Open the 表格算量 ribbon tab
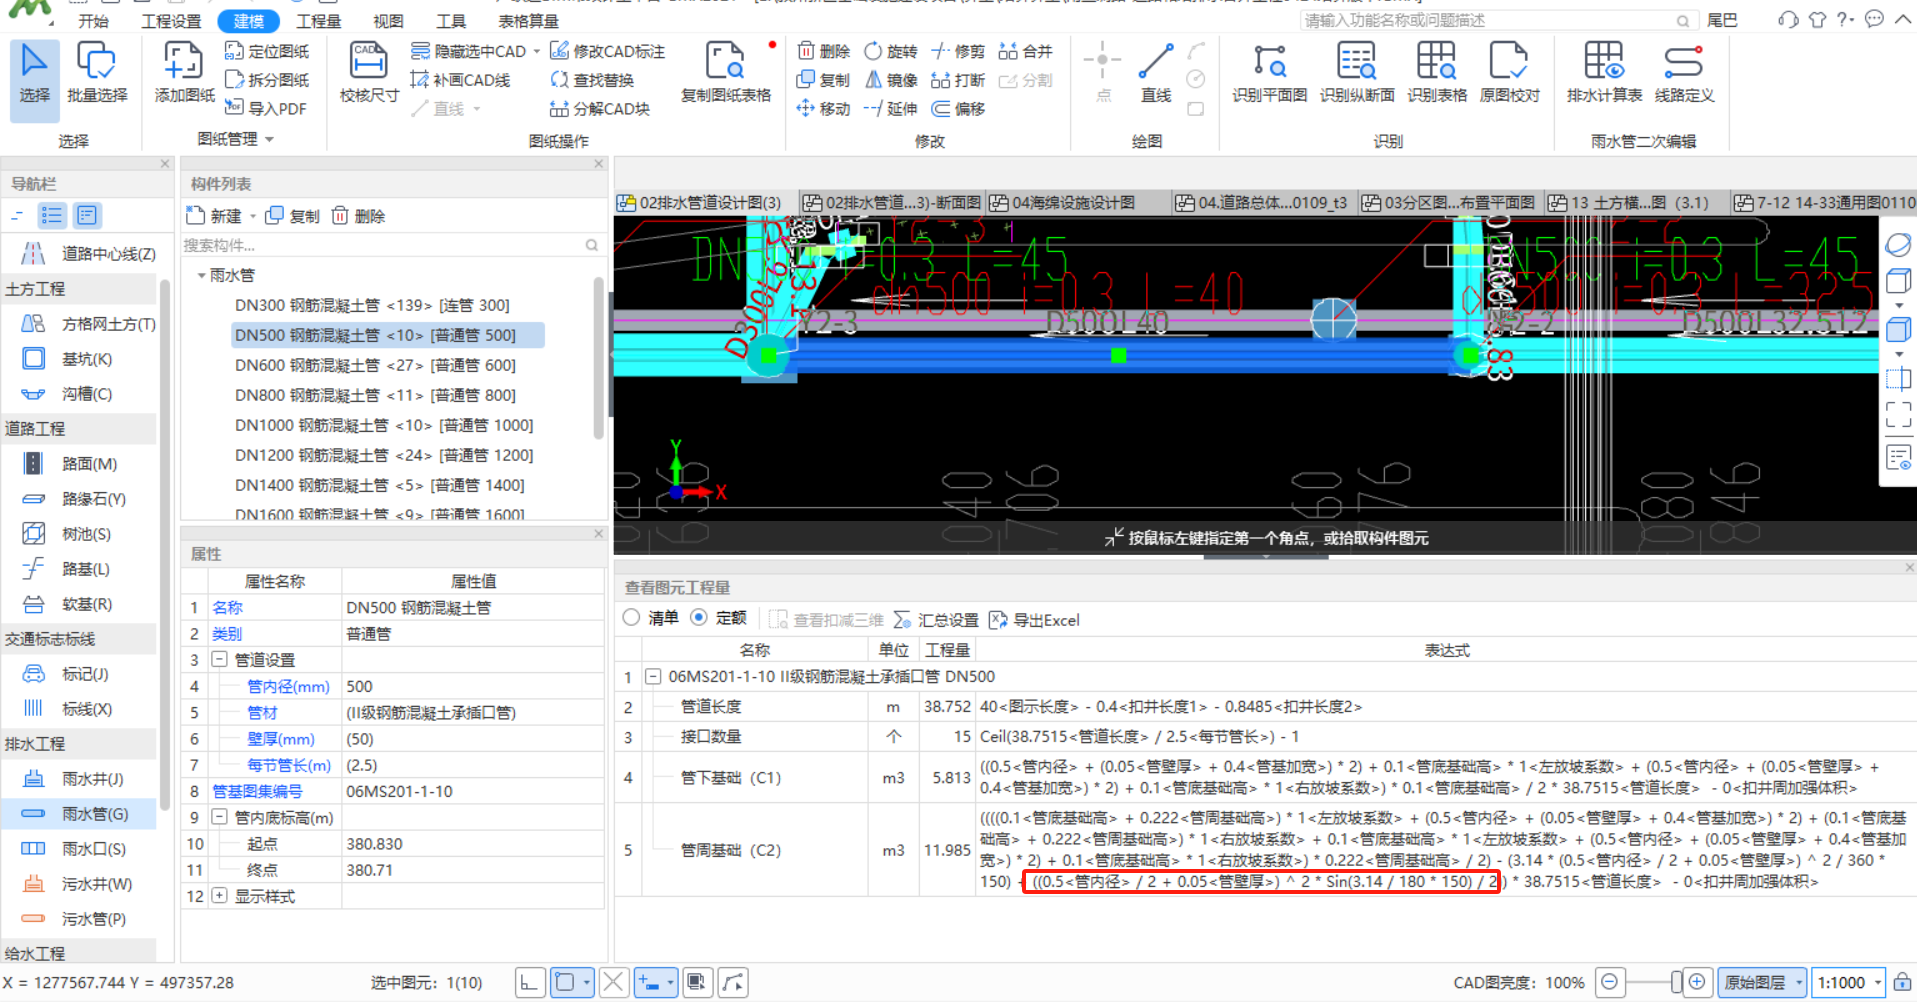The image size is (1917, 1002). coord(528,21)
